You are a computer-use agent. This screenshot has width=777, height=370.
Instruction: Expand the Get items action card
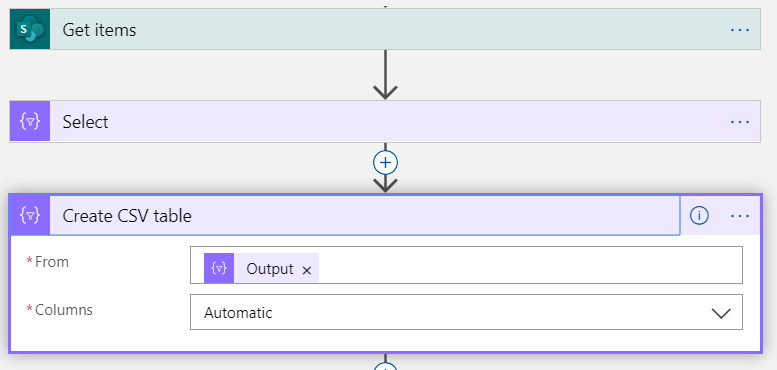coord(385,29)
